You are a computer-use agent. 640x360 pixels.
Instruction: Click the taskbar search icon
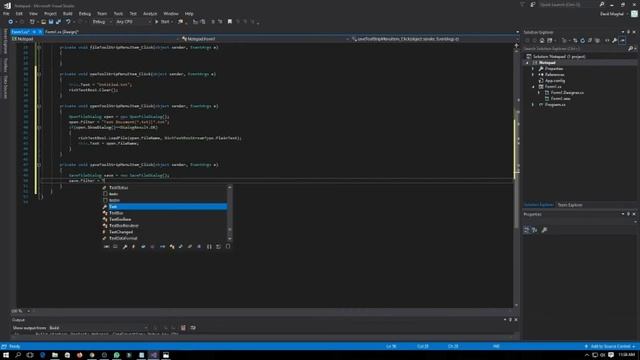point(18,355)
